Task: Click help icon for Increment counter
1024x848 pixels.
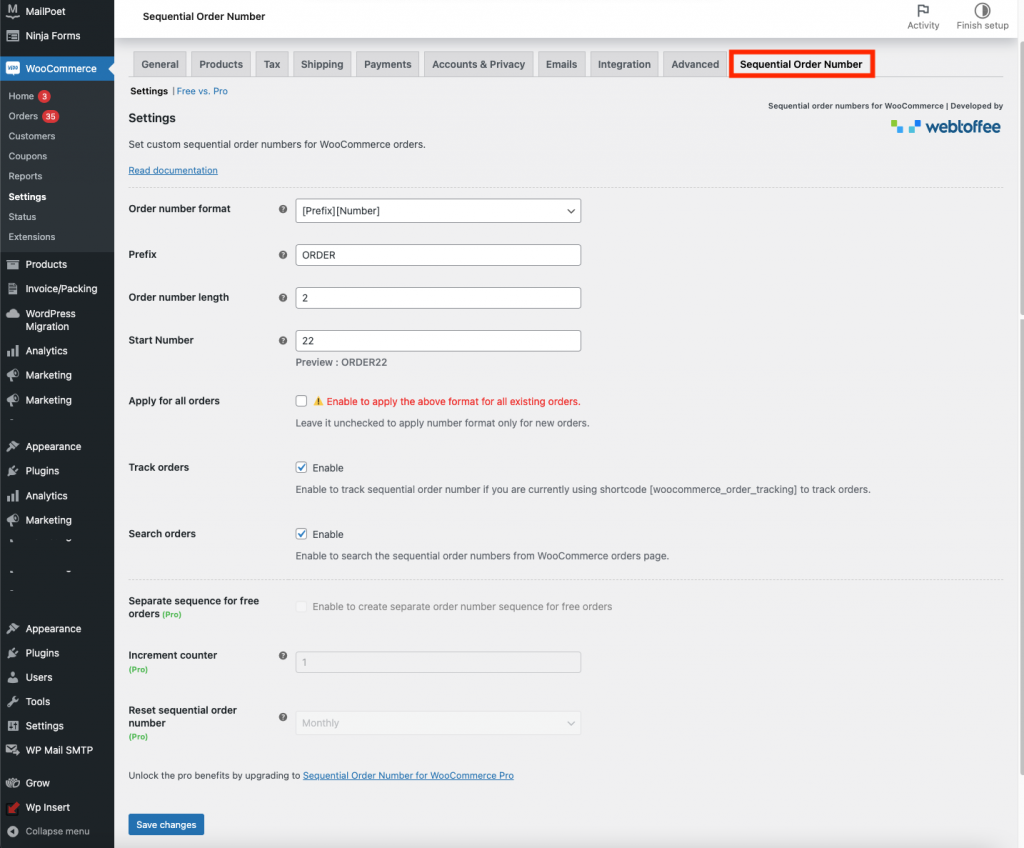Action: (283, 655)
